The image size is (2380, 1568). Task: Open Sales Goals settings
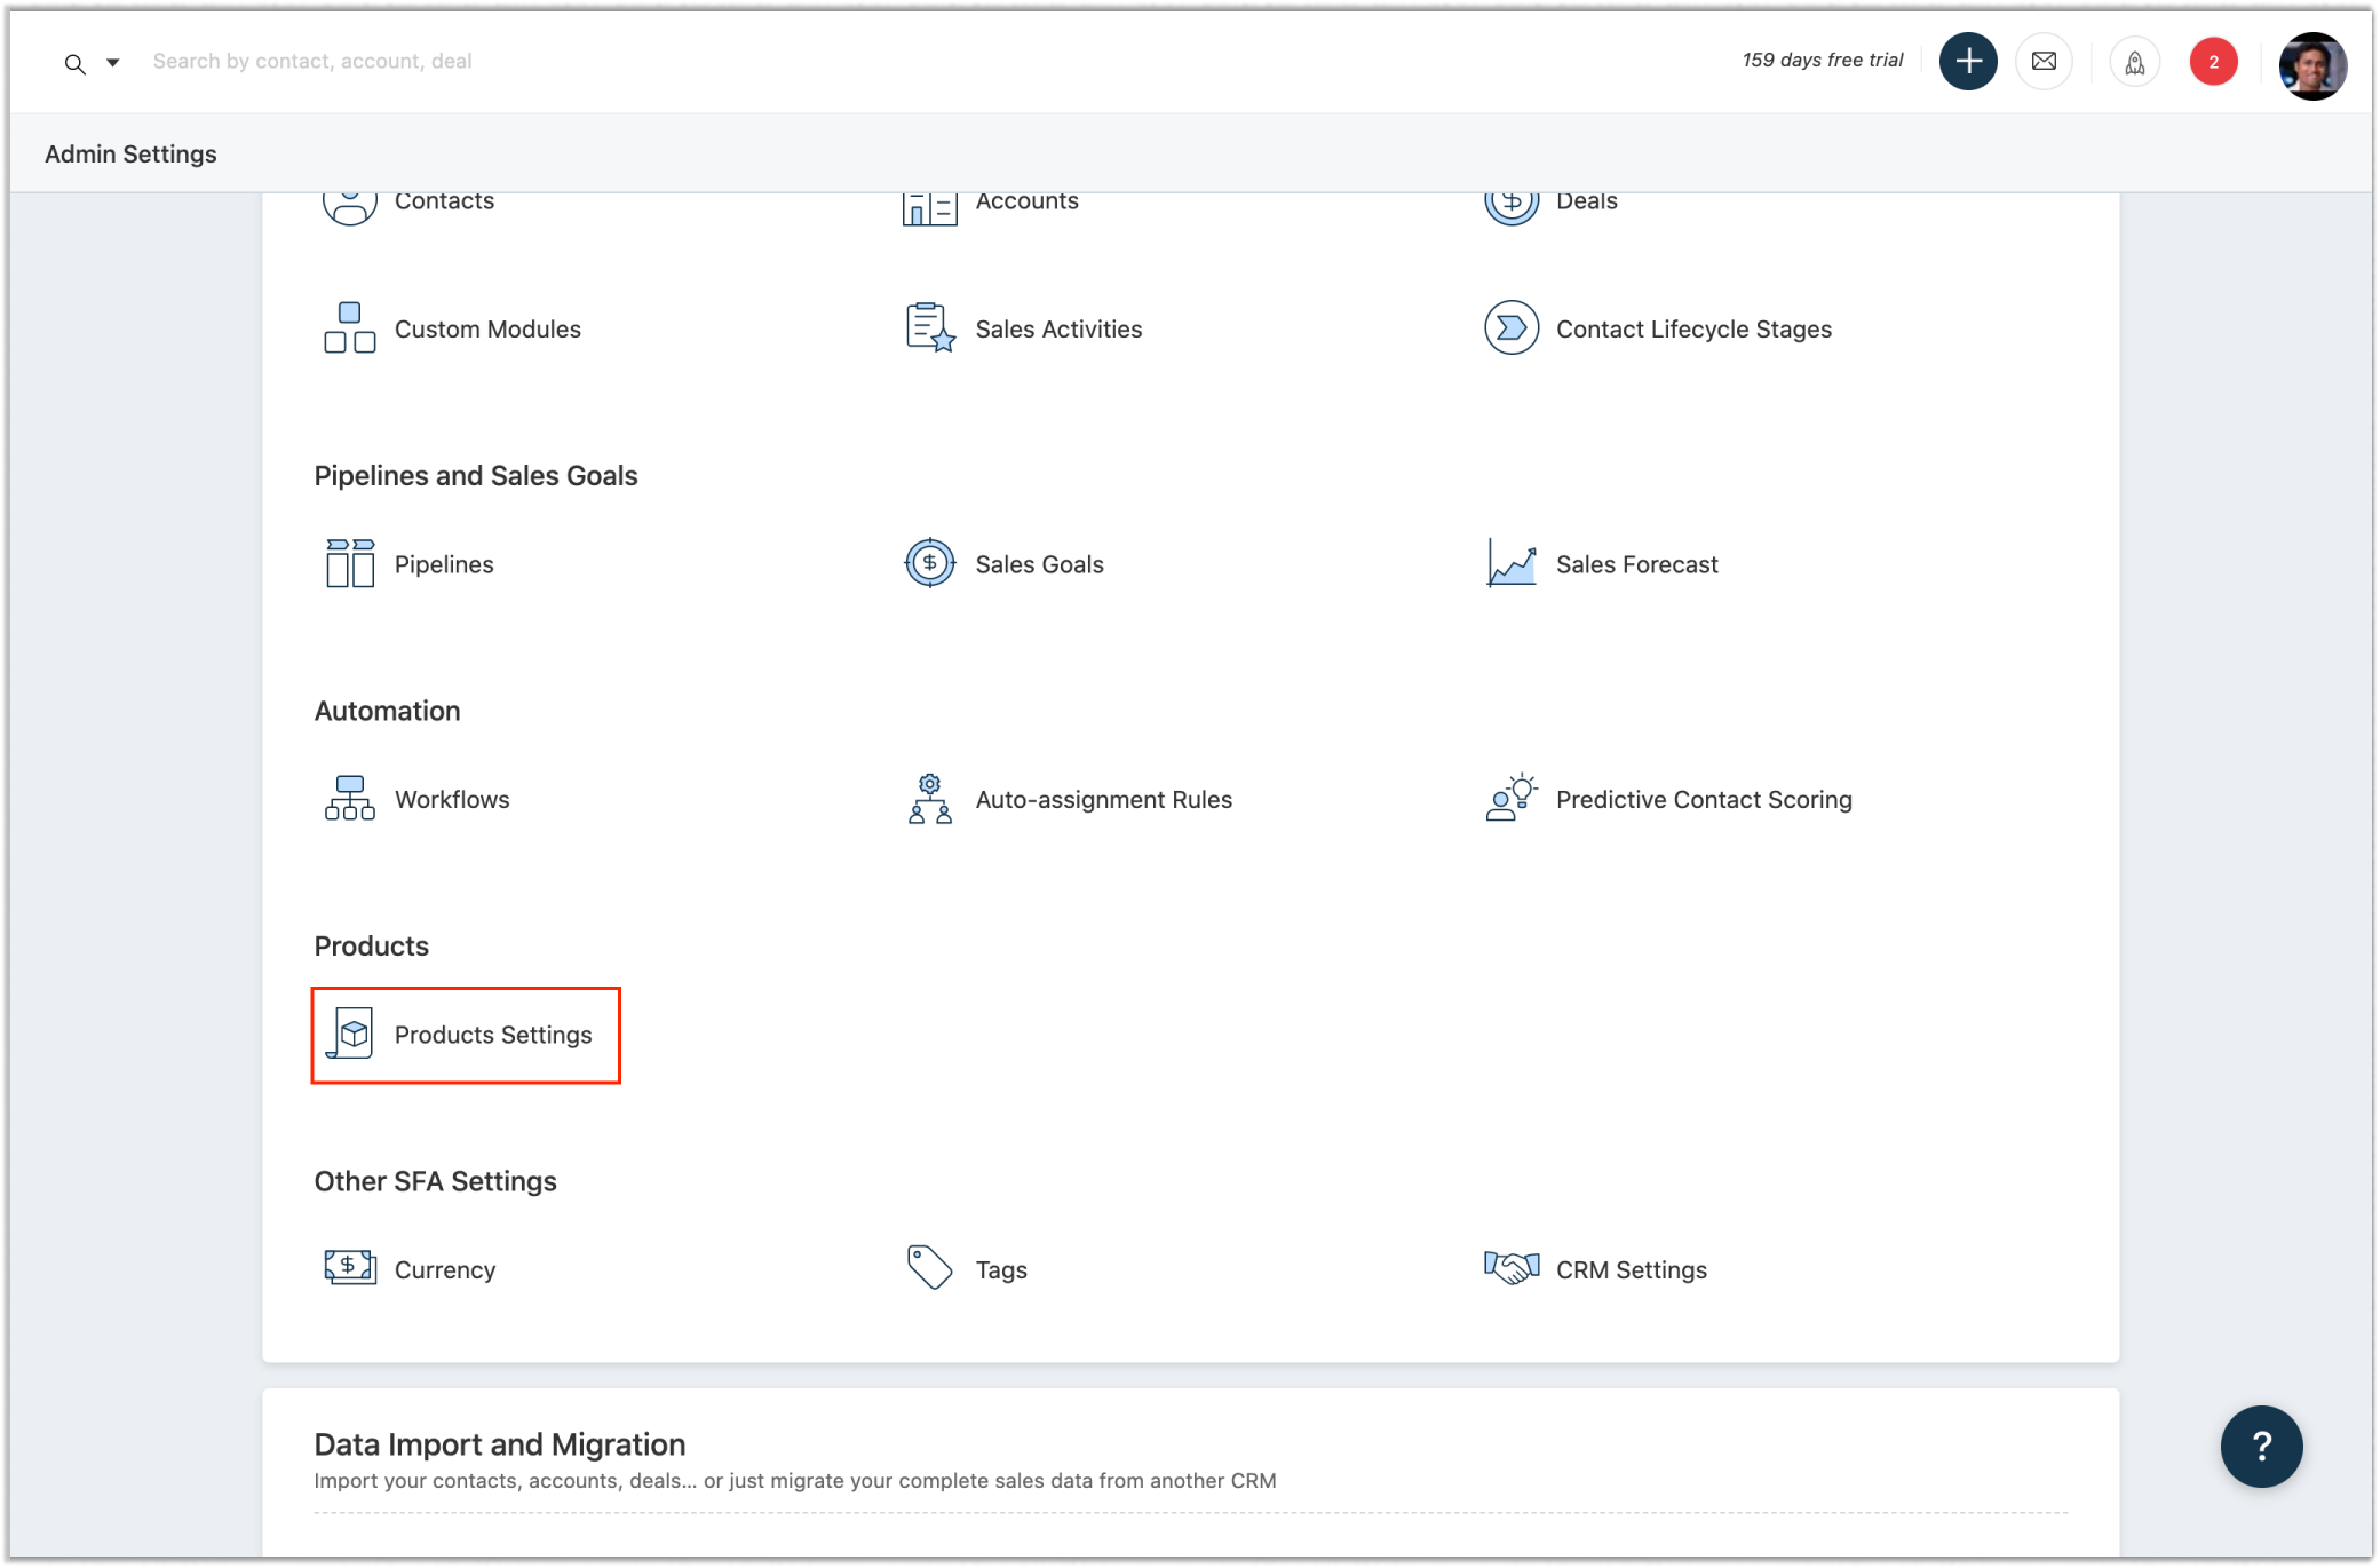(x=1038, y=564)
